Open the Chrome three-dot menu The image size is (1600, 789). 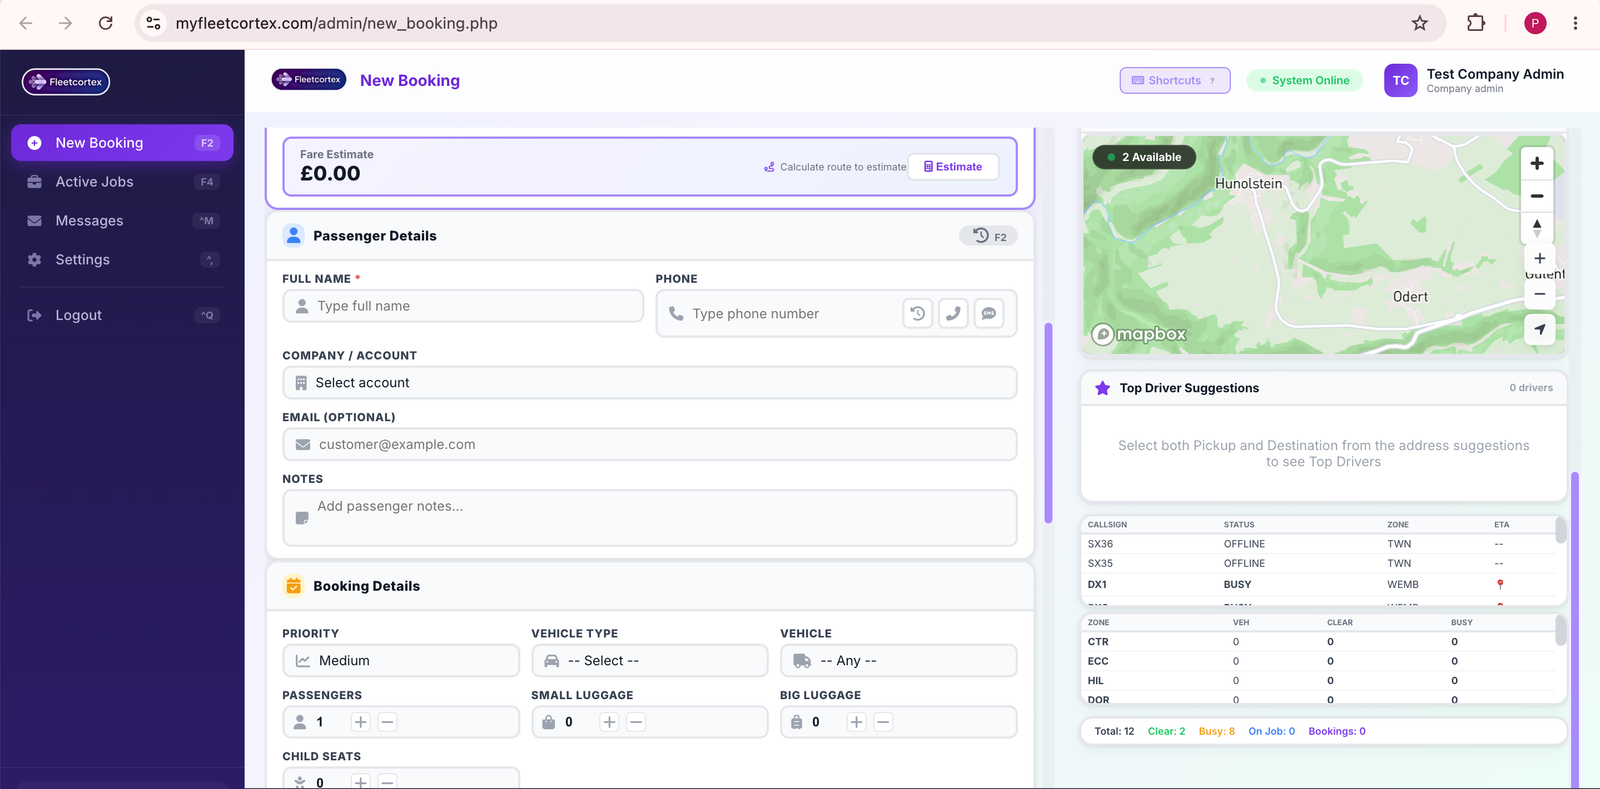tap(1575, 23)
